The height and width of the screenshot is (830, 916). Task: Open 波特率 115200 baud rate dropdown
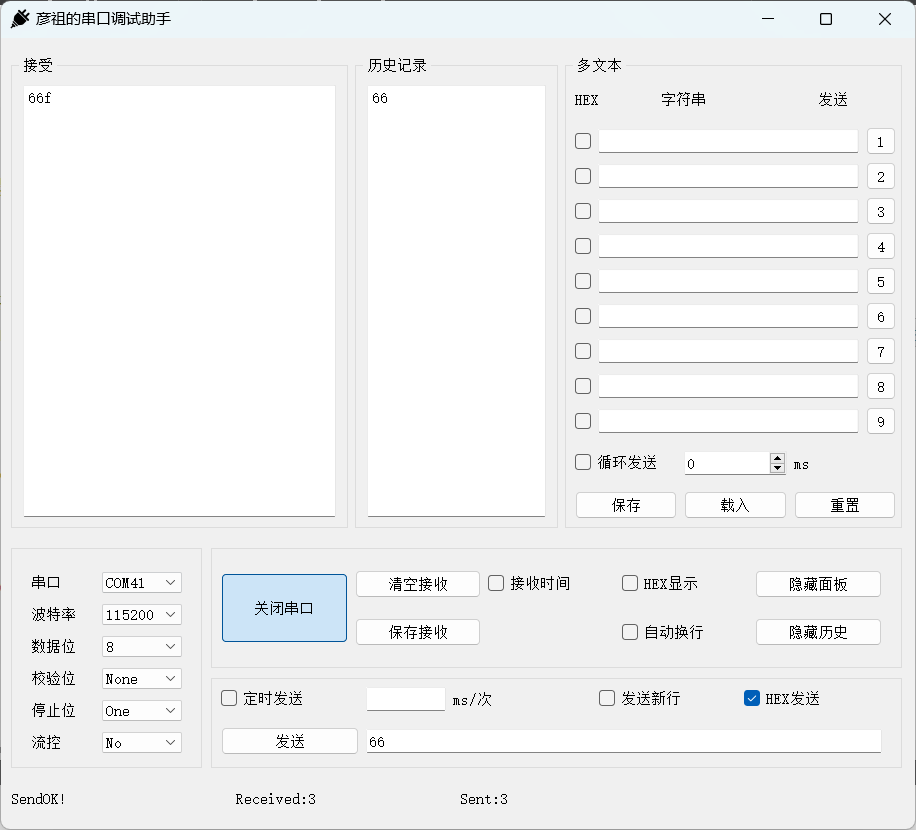tap(142, 615)
